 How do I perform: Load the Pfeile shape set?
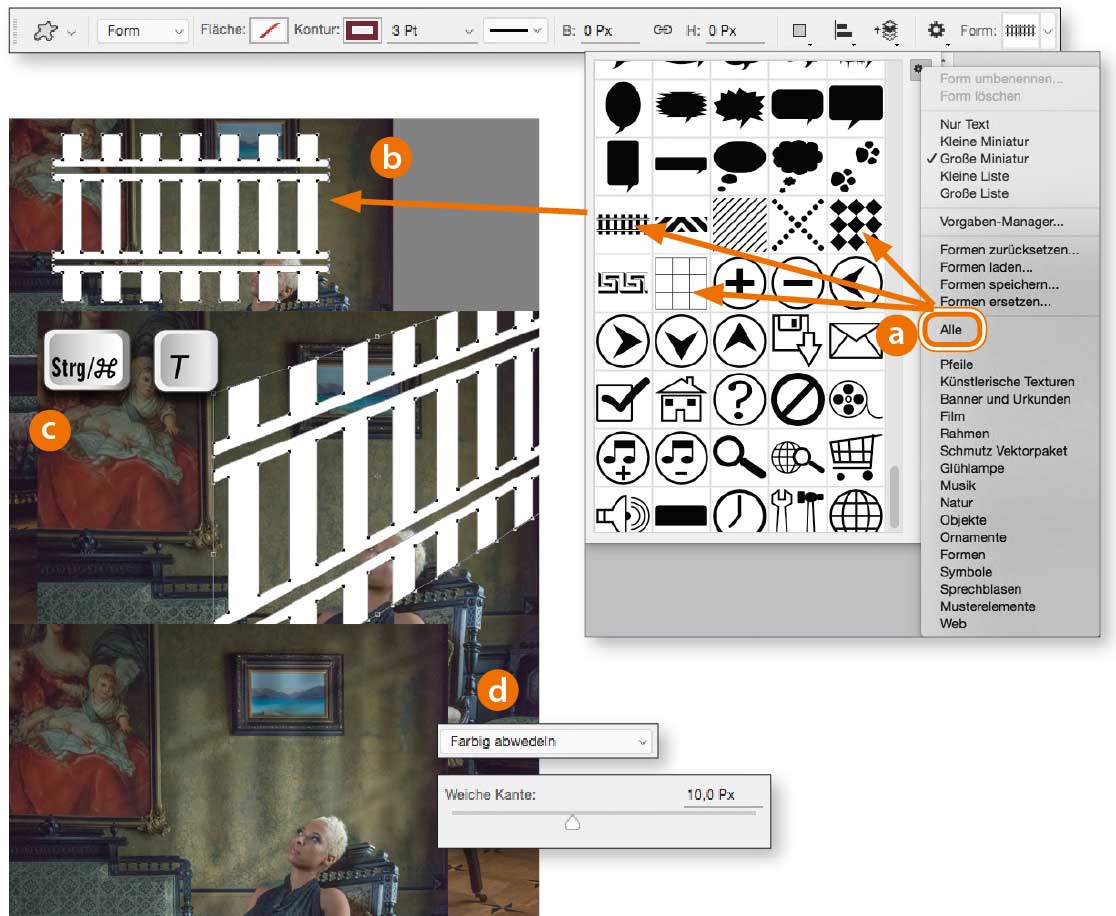956,364
